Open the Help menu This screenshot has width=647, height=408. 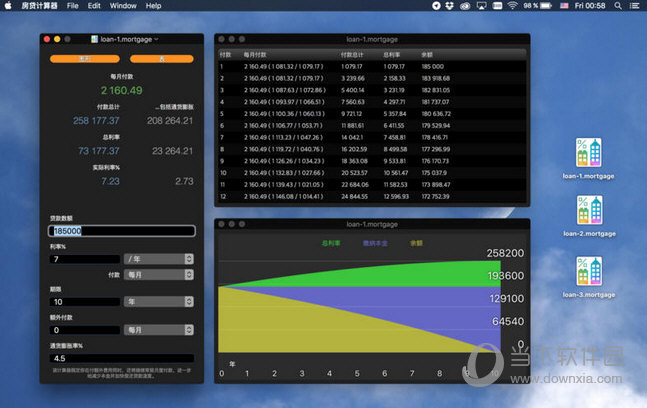click(153, 6)
